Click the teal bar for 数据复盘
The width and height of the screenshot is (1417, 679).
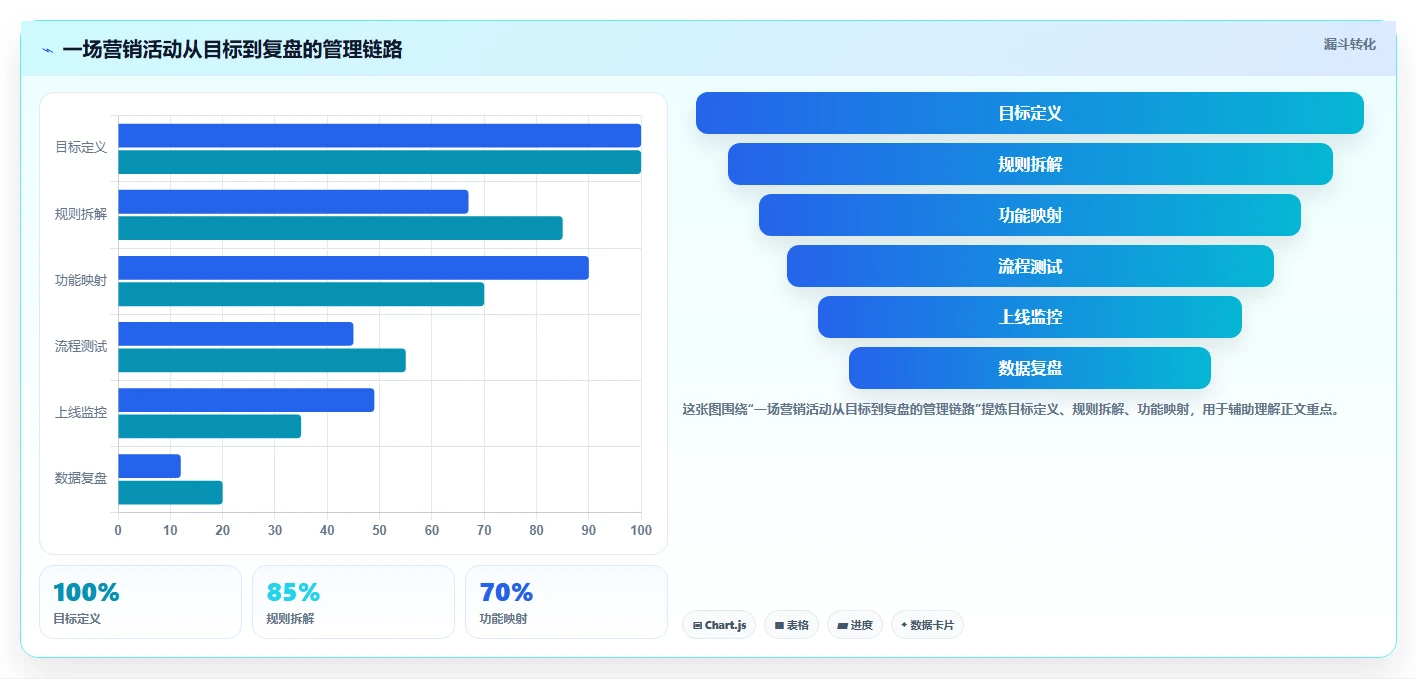pyautogui.click(x=170, y=492)
